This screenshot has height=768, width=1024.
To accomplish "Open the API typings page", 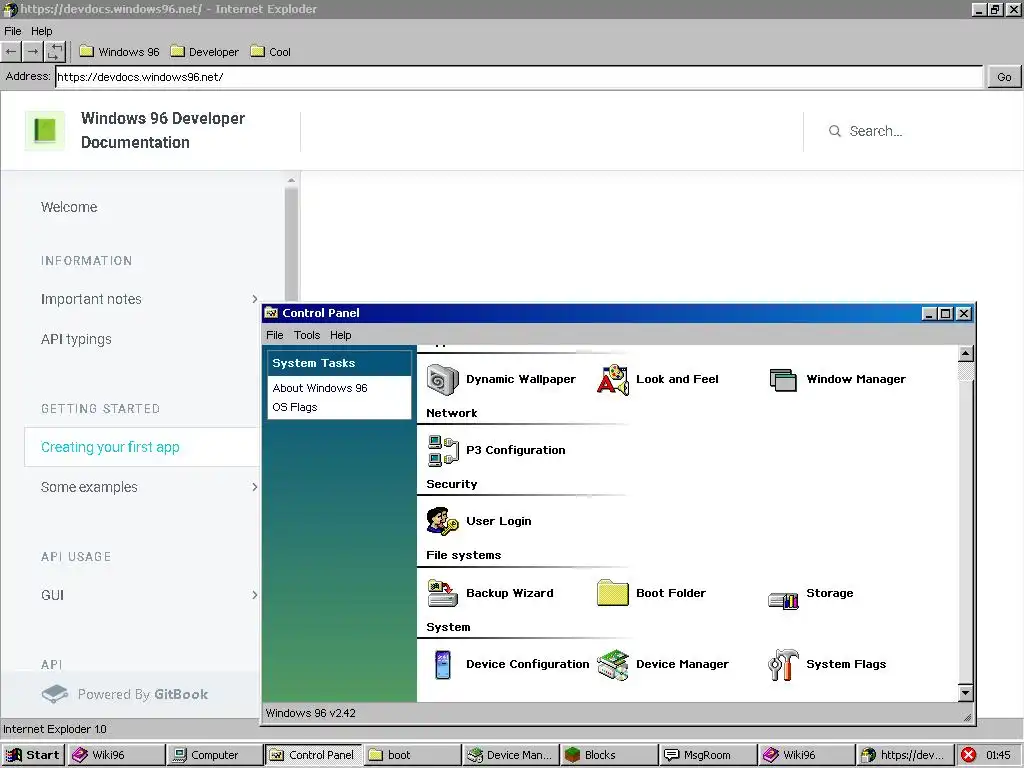I will [x=76, y=339].
